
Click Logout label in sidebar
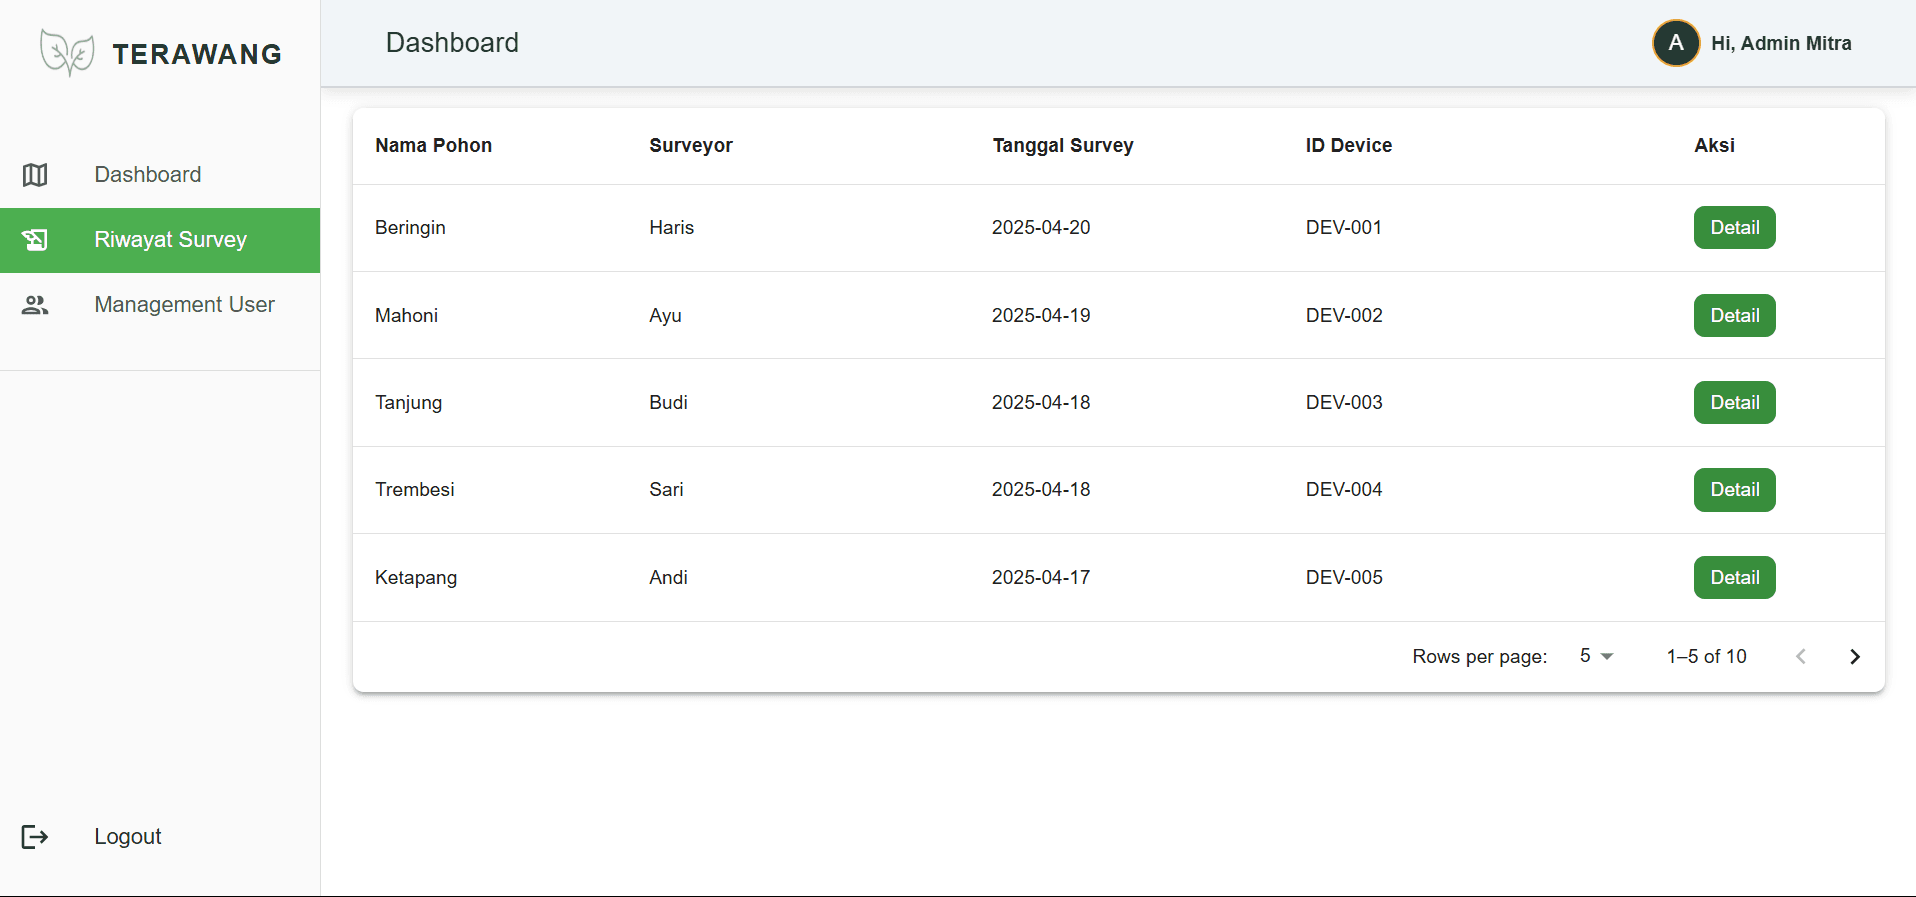tap(128, 837)
